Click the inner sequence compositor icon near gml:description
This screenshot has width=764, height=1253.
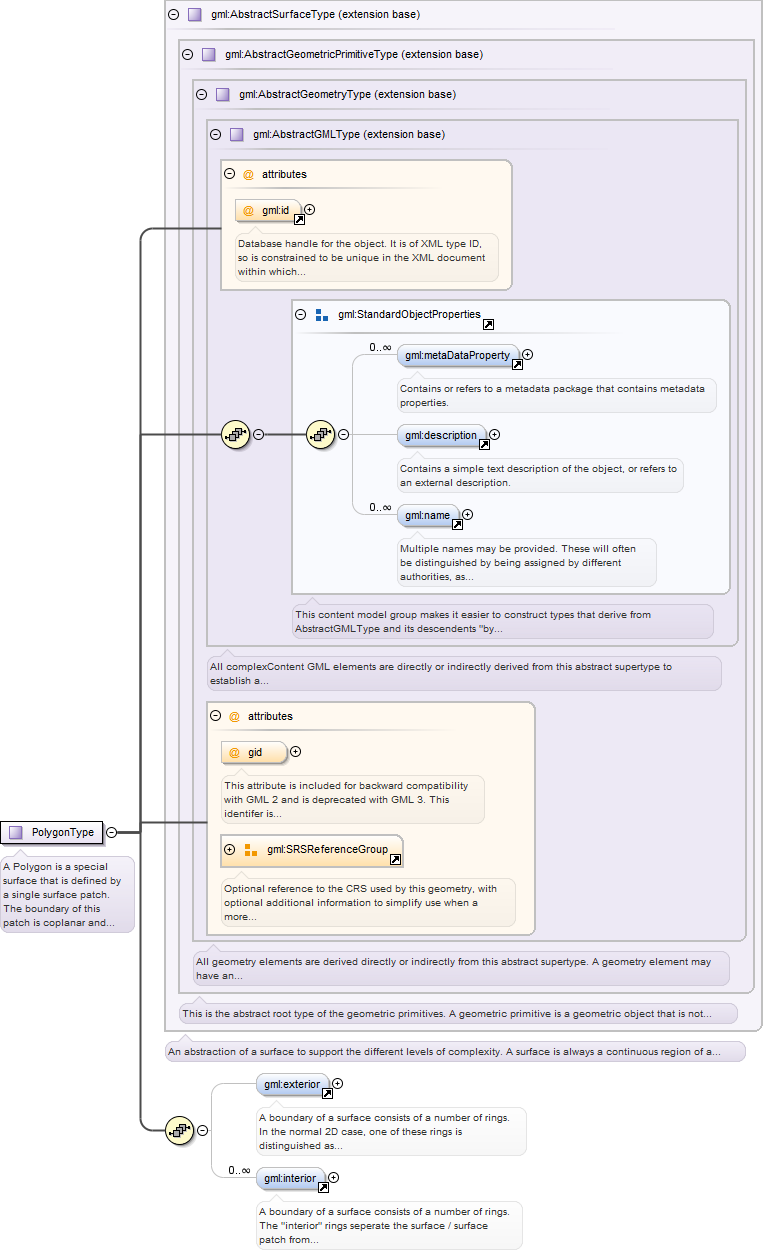(320, 434)
